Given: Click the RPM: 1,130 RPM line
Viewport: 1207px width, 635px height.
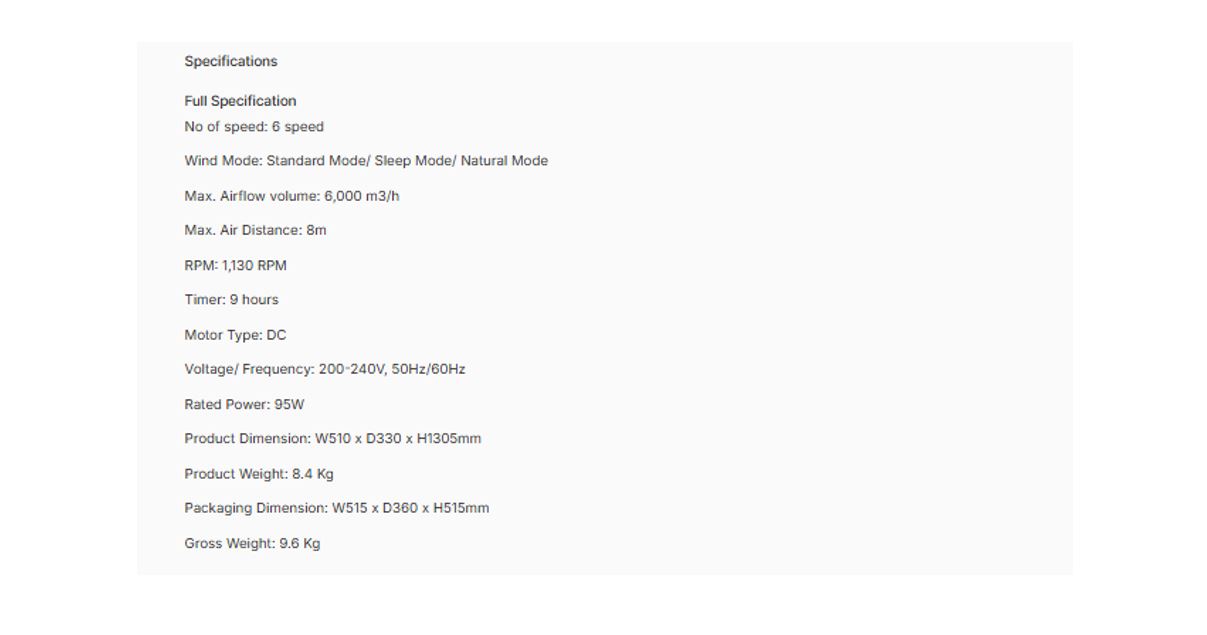Looking at the screenshot, I should click(235, 265).
